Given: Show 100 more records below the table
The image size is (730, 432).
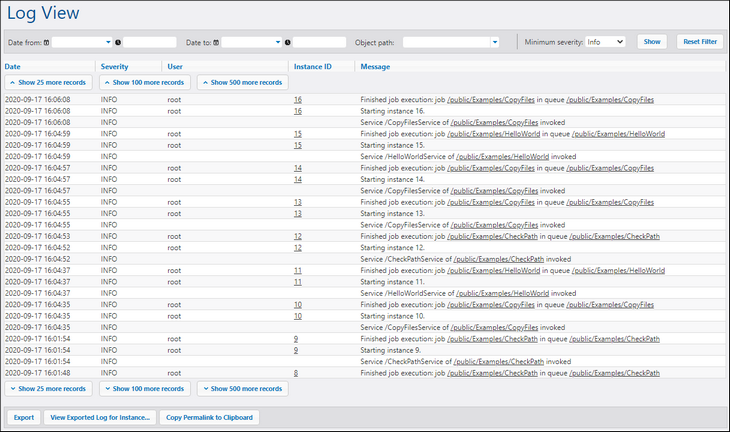Looking at the screenshot, I should (x=145, y=389).
